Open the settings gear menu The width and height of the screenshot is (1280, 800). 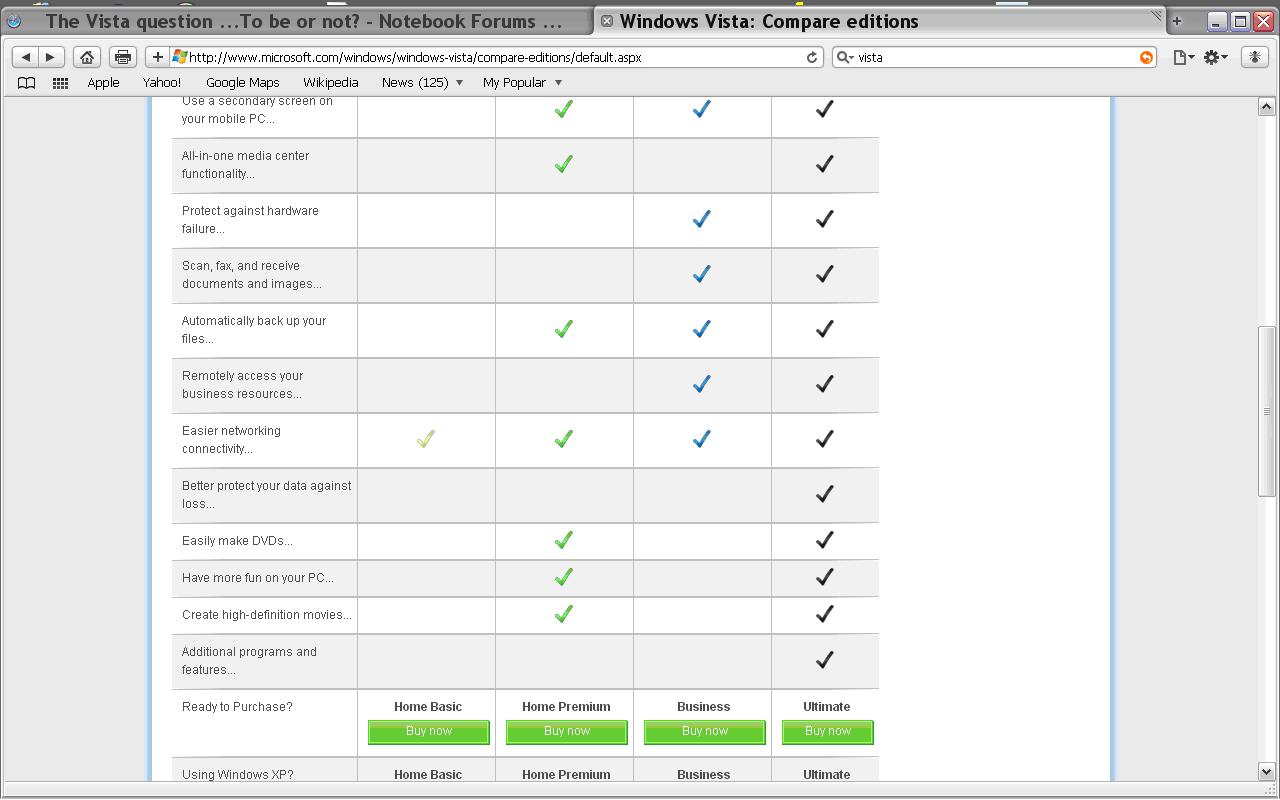pyautogui.click(x=1216, y=57)
